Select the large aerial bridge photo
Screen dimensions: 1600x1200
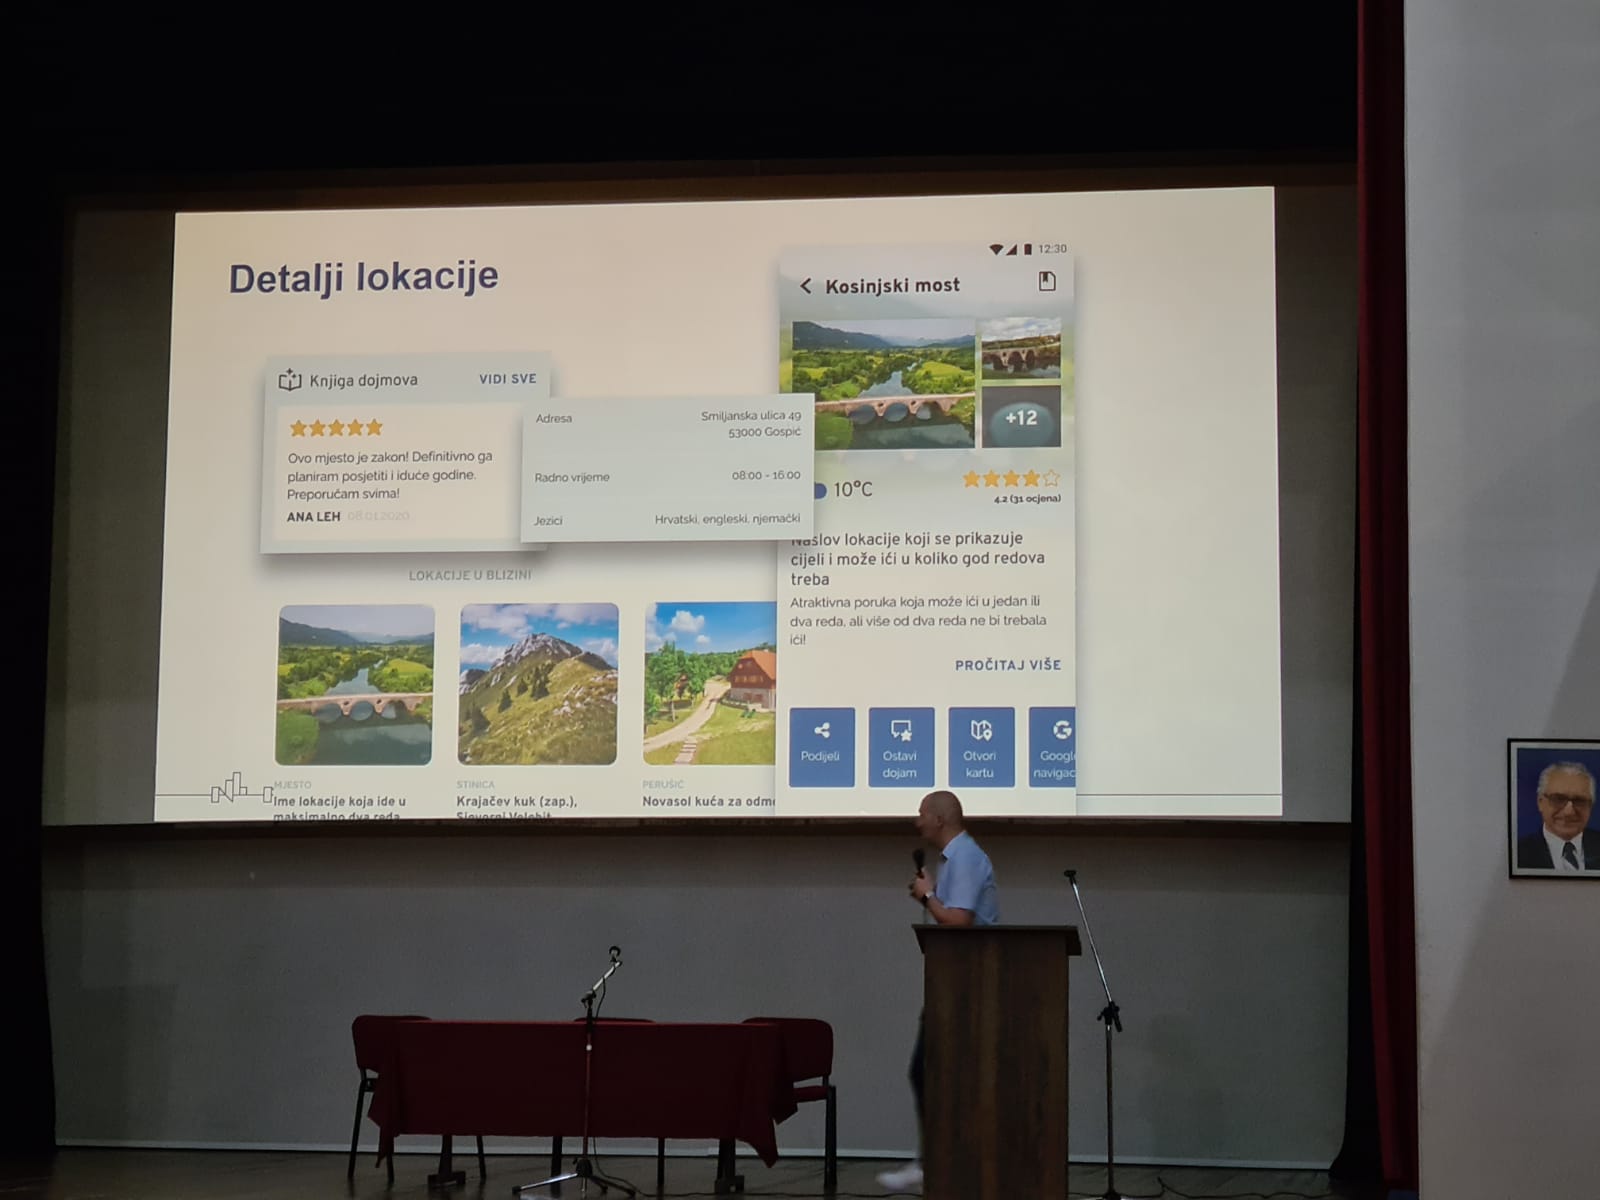[x=883, y=384]
